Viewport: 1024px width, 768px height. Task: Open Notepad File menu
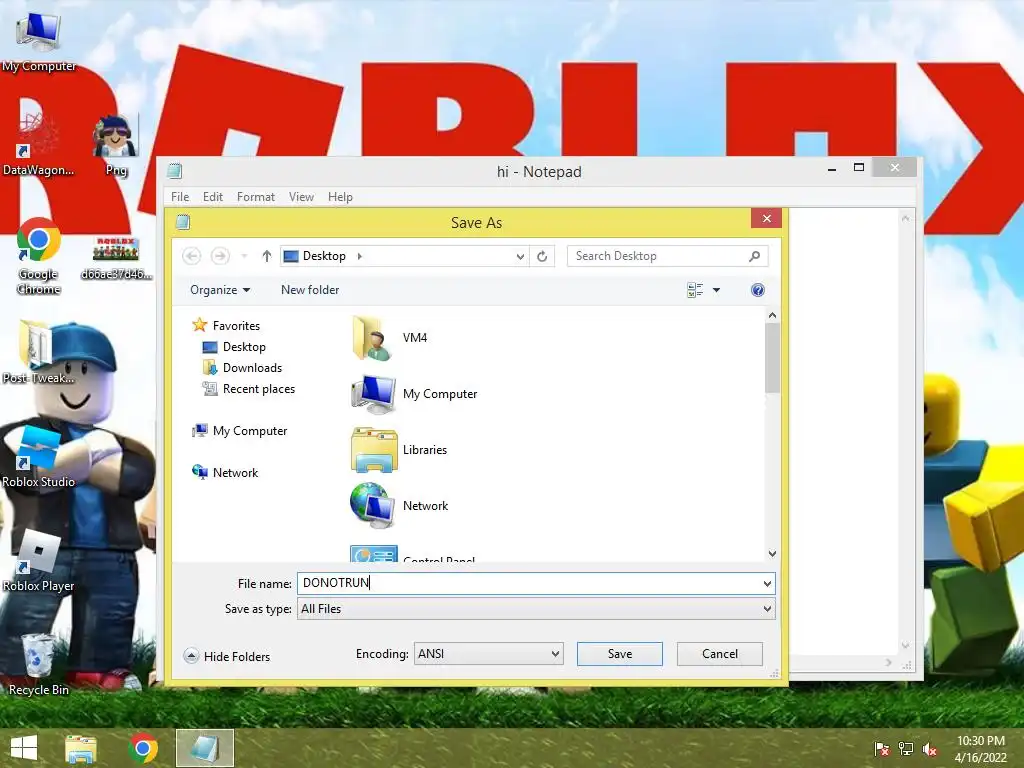click(x=180, y=197)
